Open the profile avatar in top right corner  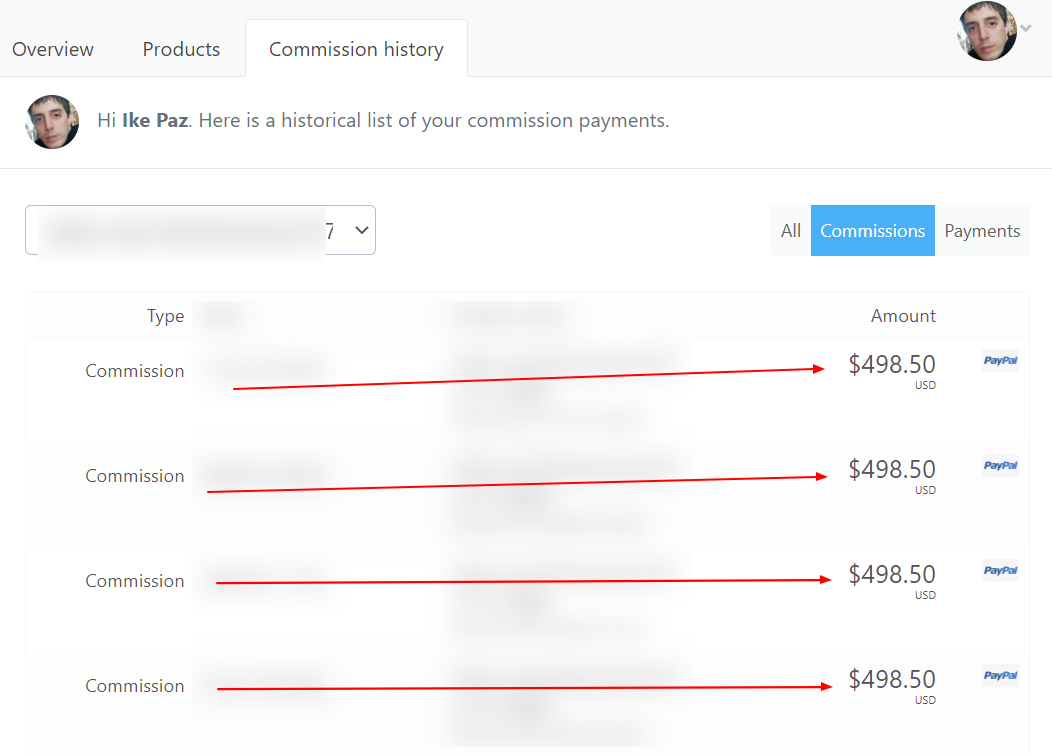pyautogui.click(x=987, y=31)
